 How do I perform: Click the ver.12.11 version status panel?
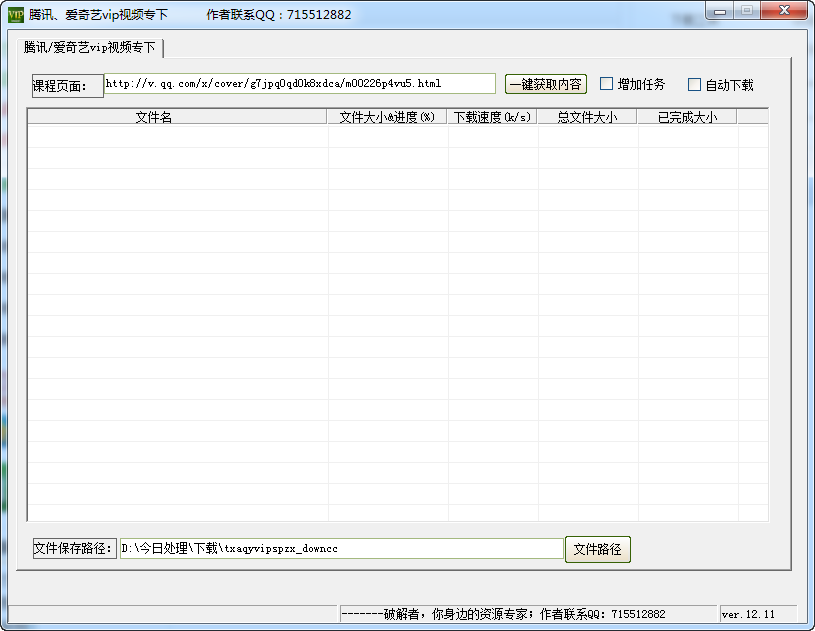point(749,614)
